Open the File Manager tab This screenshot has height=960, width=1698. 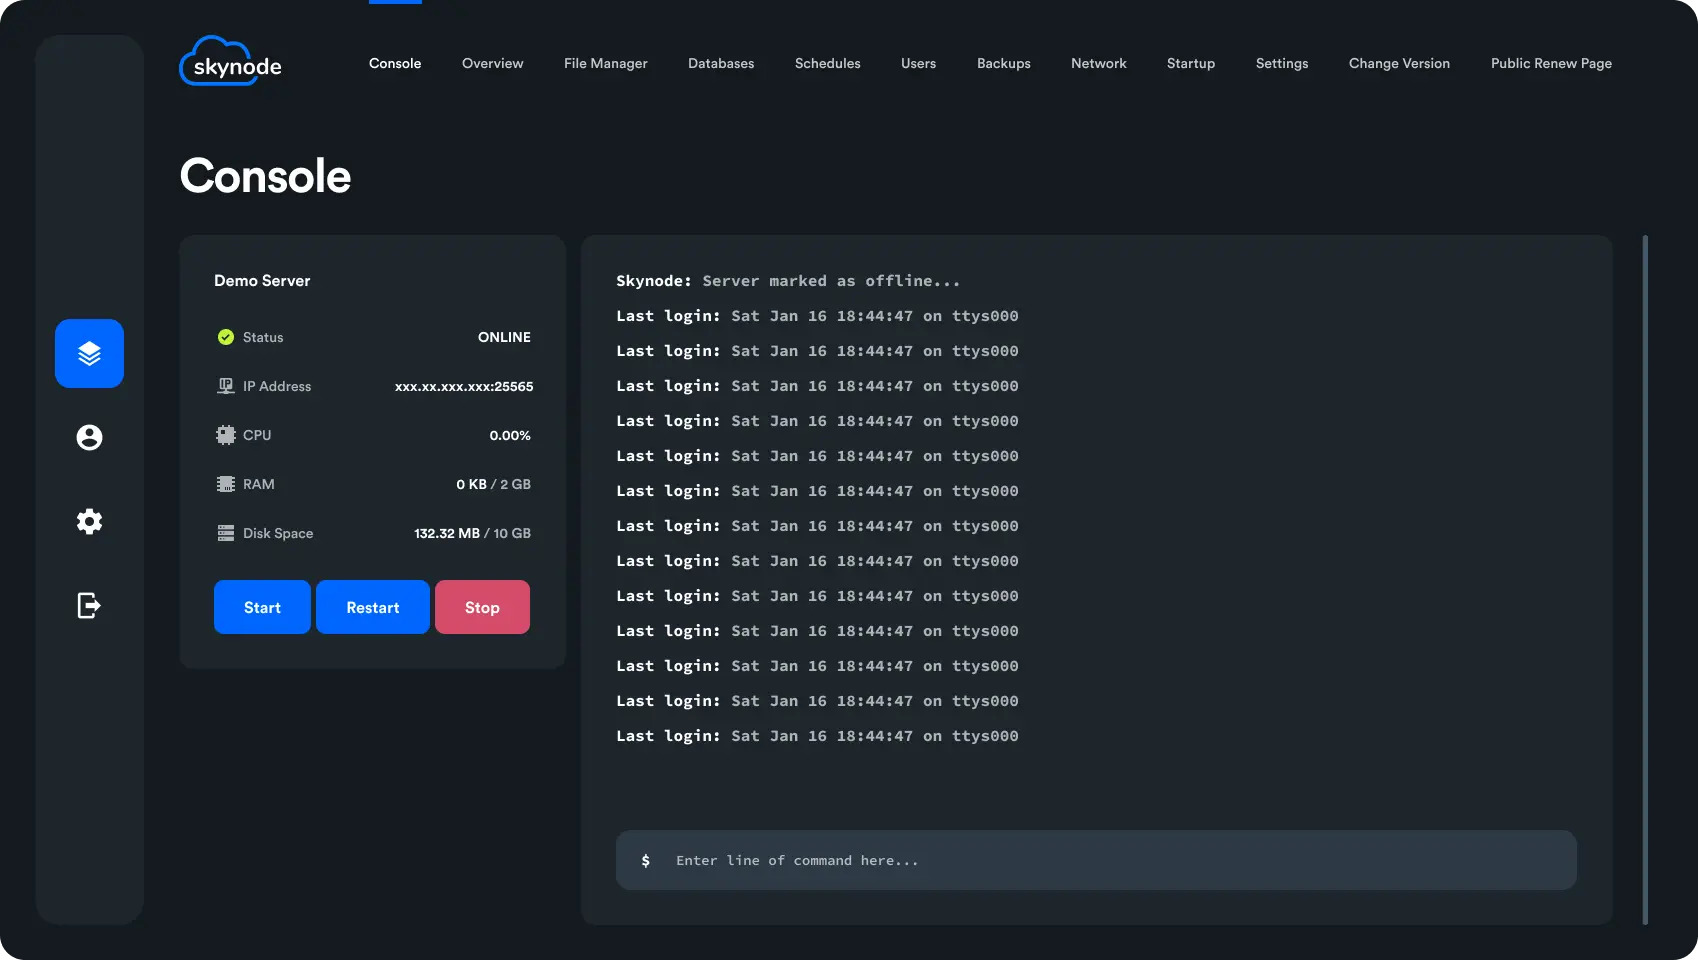(605, 63)
